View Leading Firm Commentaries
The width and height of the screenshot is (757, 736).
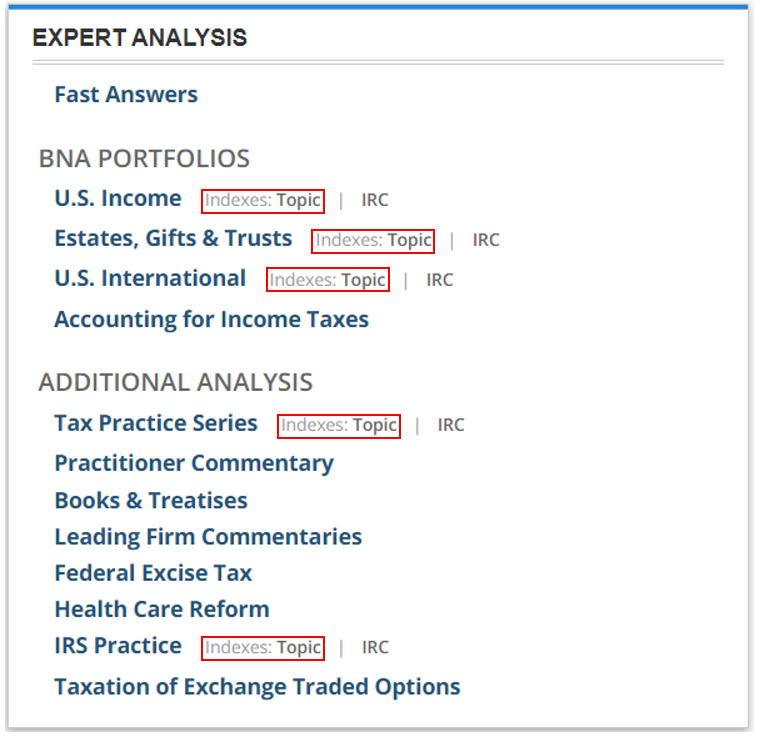pyautogui.click(x=208, y=537)
